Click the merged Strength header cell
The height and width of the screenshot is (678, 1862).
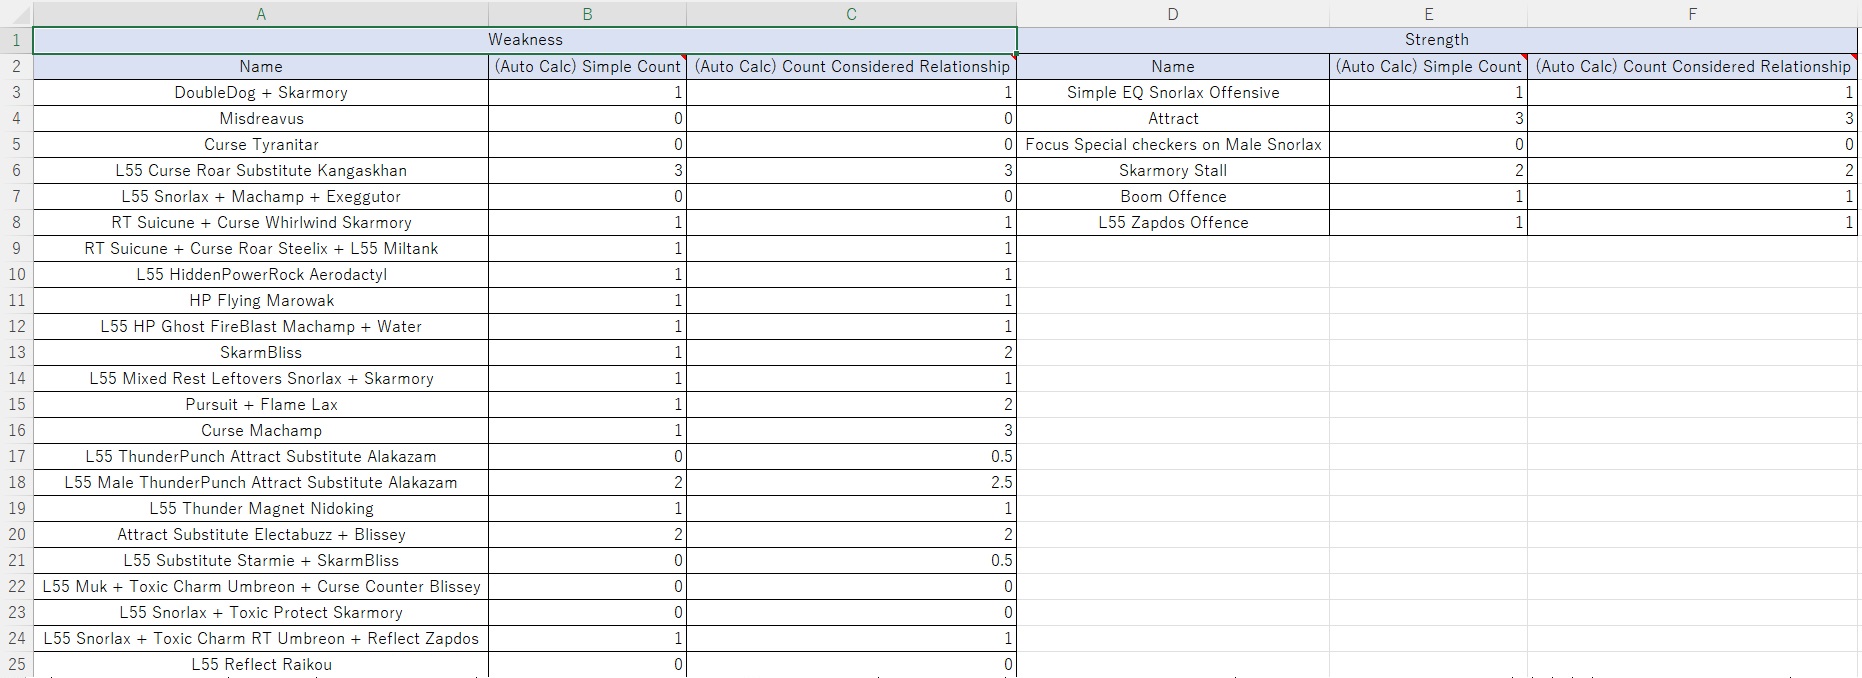pos(1437,40)
